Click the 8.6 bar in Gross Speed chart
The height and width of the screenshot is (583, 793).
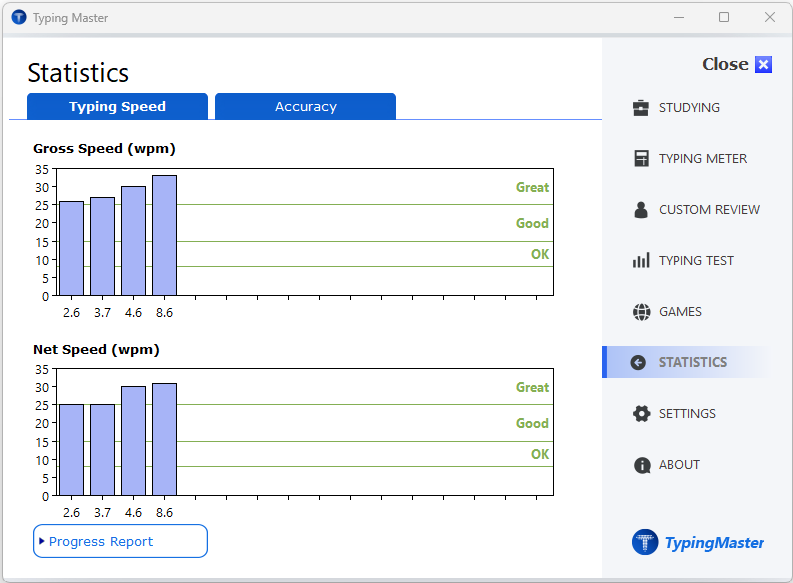click(164, 236)
